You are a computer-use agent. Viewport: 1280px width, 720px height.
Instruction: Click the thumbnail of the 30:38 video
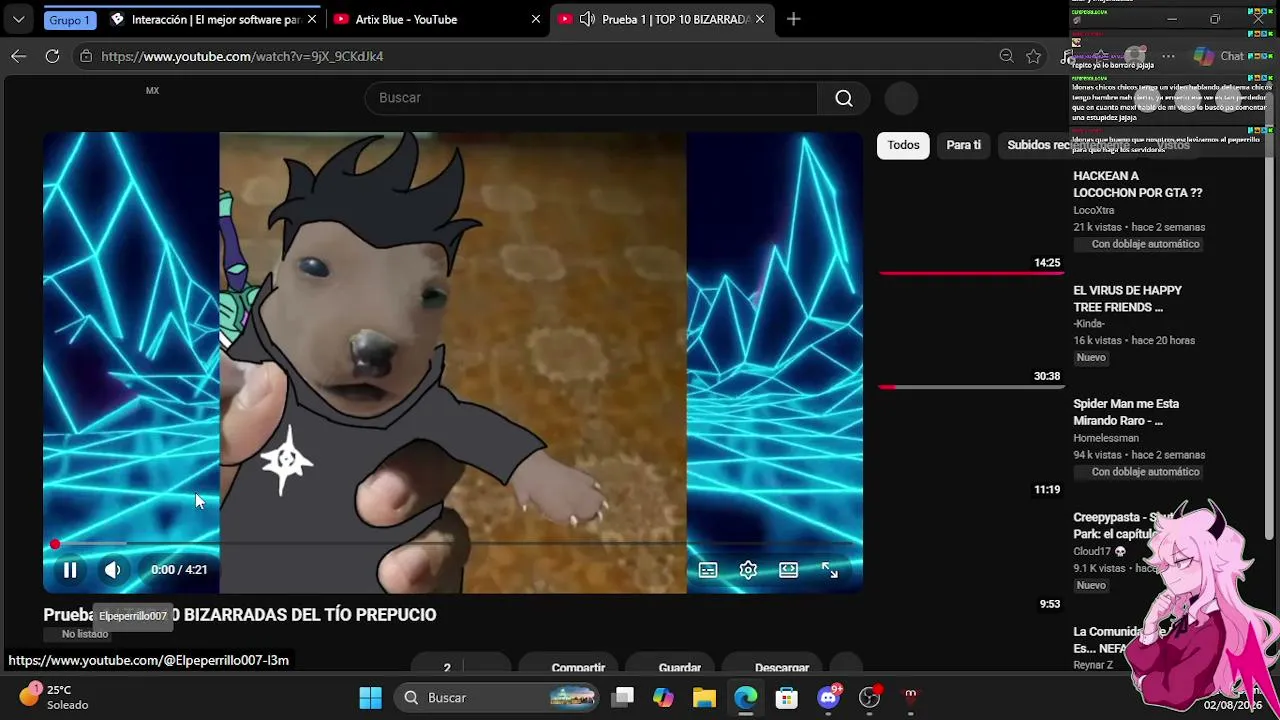click(x=971, y=334)
